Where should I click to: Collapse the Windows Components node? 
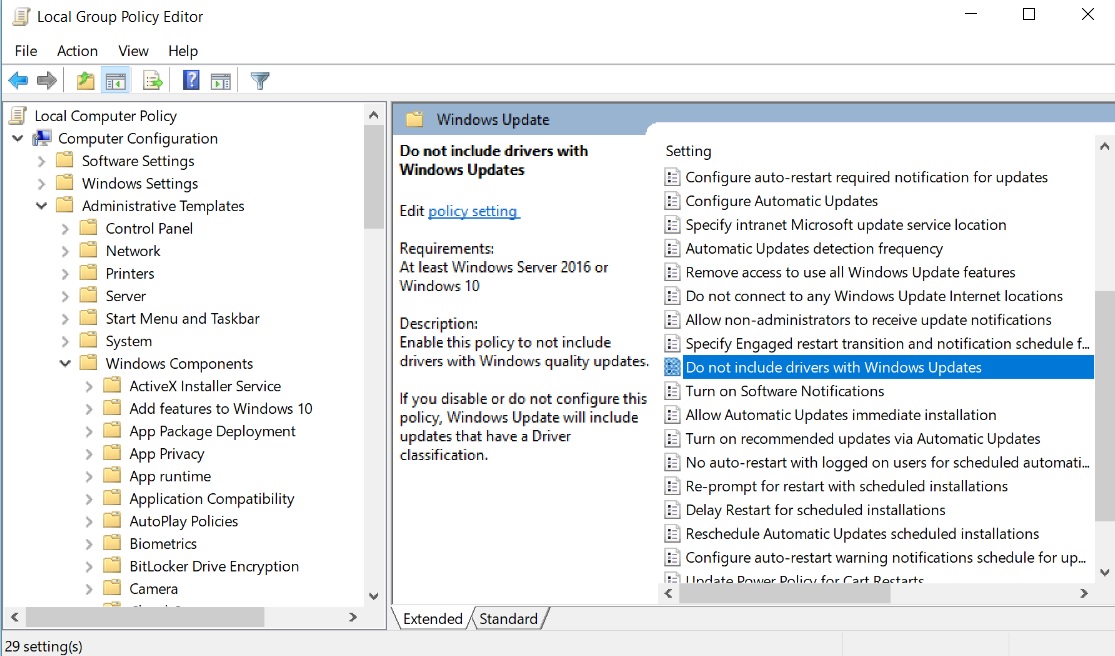[x=65, y=363]
